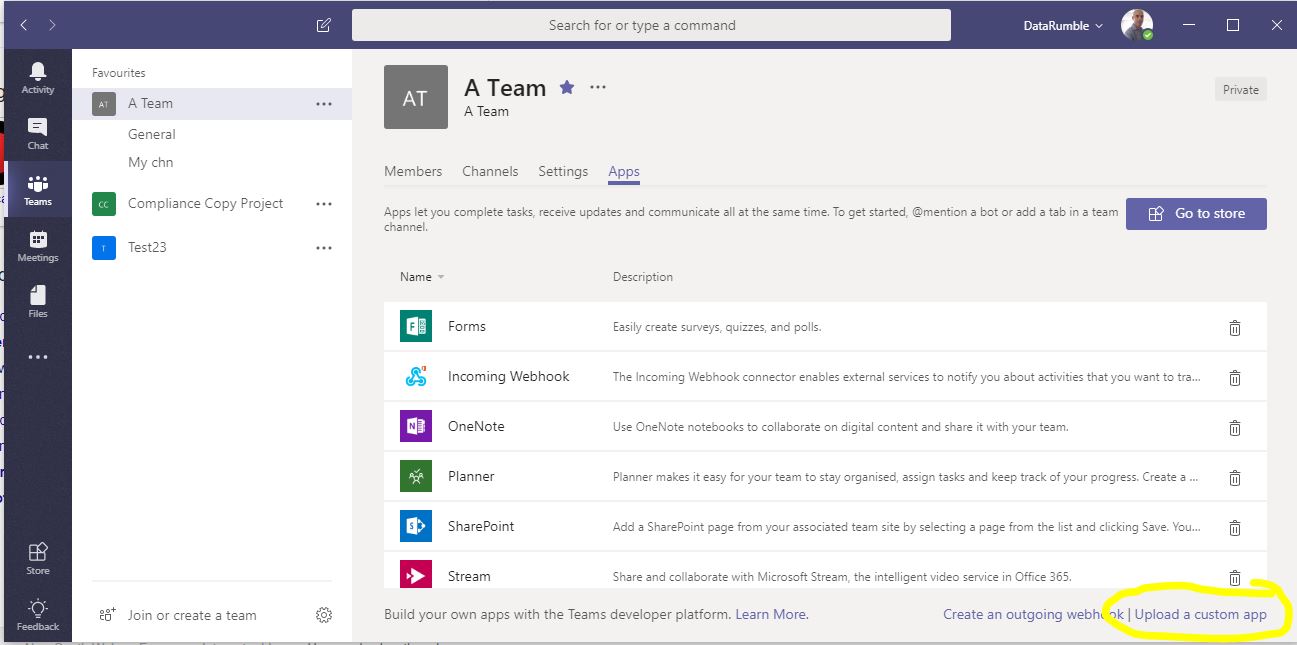Toggle the favourite star next to A Team
1297x645 pixels.
pos(567,87)
